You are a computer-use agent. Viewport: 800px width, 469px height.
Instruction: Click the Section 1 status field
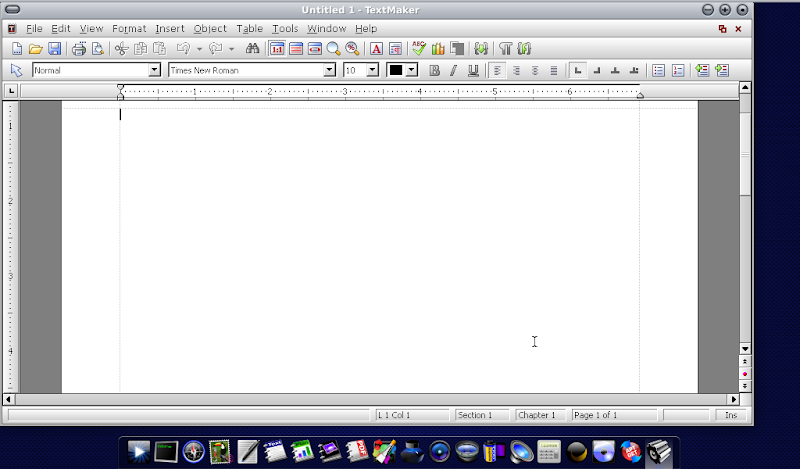coord(482,415)
